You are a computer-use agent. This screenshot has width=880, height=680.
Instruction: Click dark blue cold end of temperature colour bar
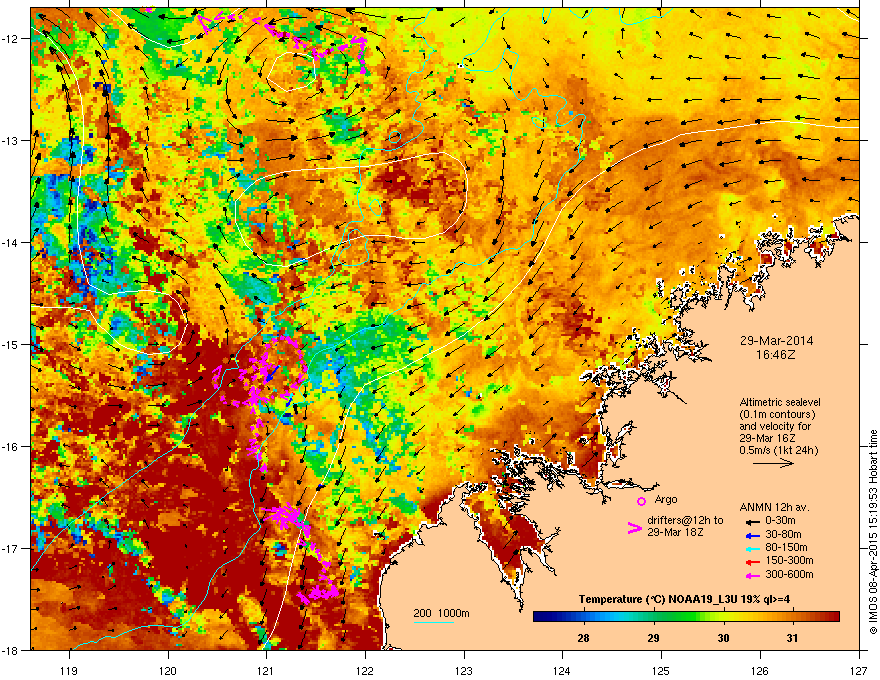point(544,617)
